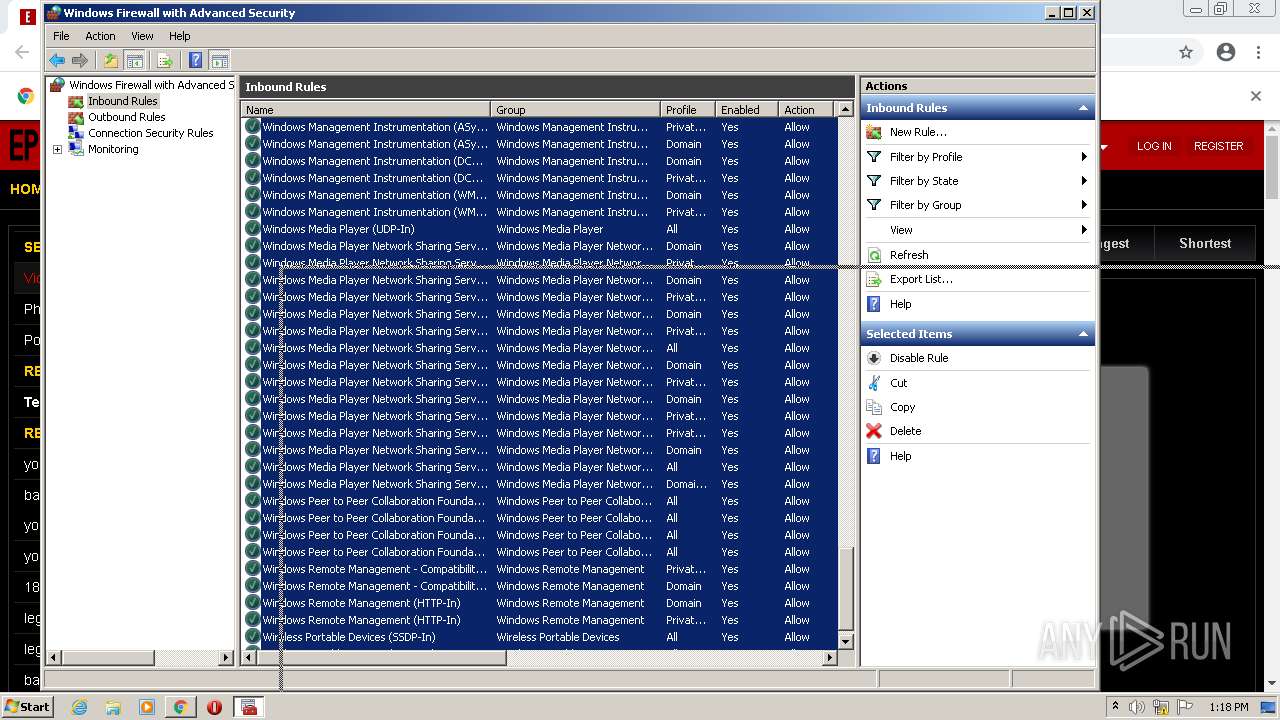
Task: Open the Filter by State submenu arrow
Action: point(1084,181)
